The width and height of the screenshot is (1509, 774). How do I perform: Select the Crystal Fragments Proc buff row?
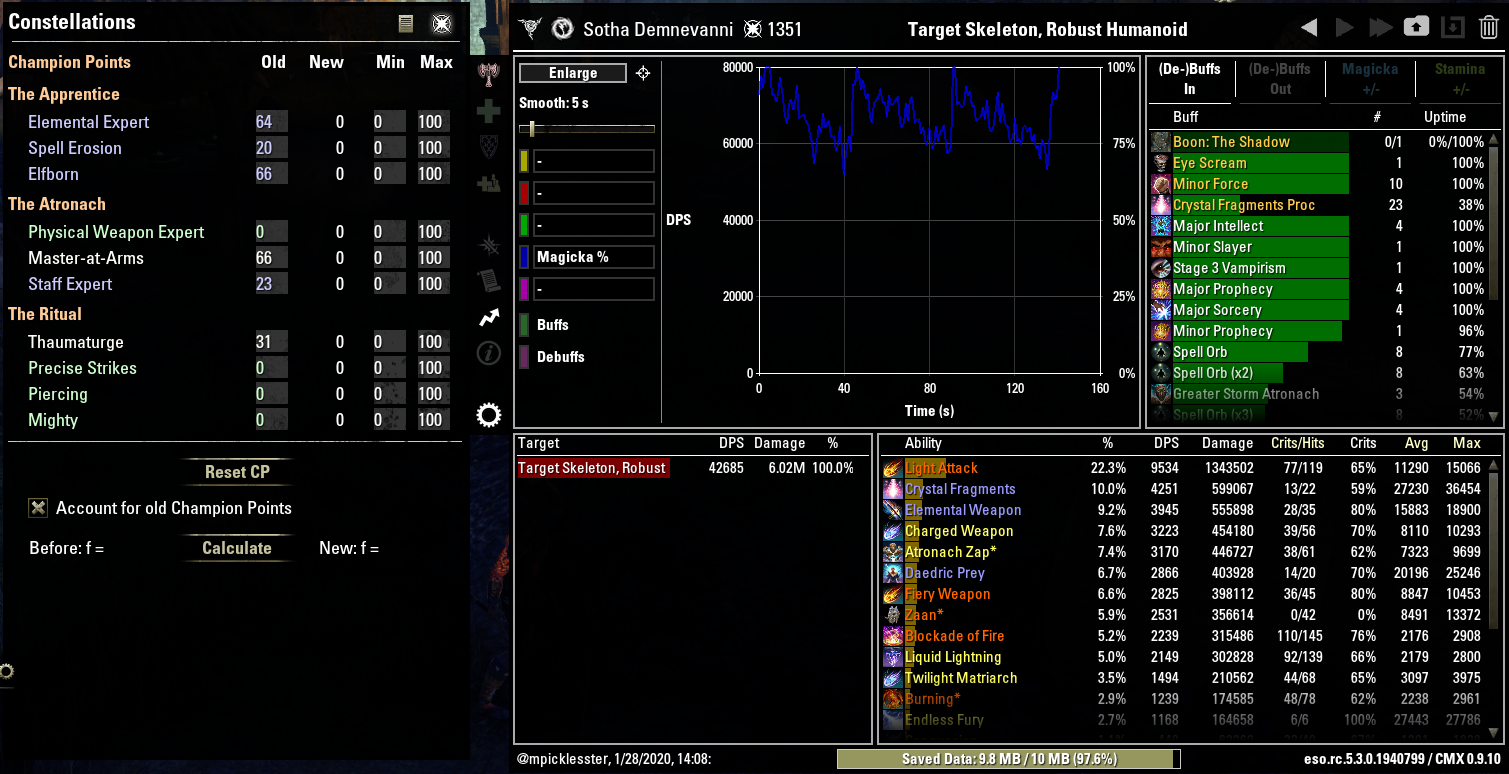[1318, 205]
